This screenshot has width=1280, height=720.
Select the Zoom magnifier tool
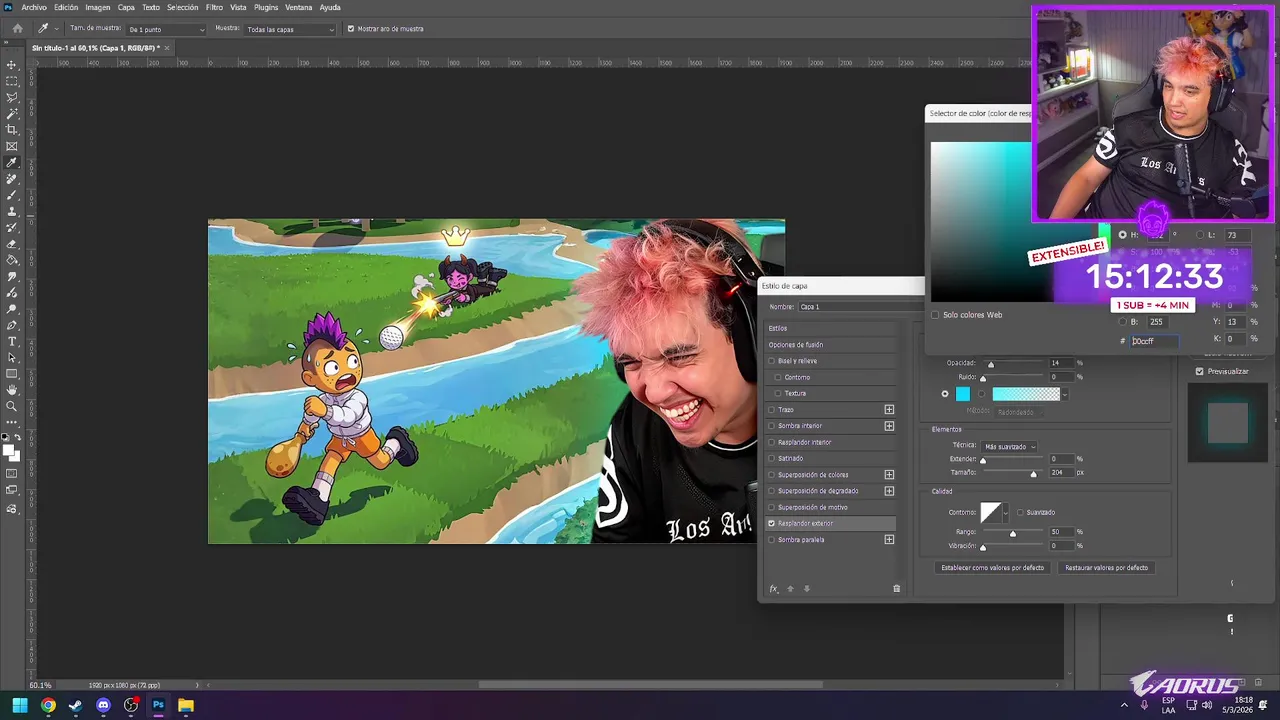12,406
